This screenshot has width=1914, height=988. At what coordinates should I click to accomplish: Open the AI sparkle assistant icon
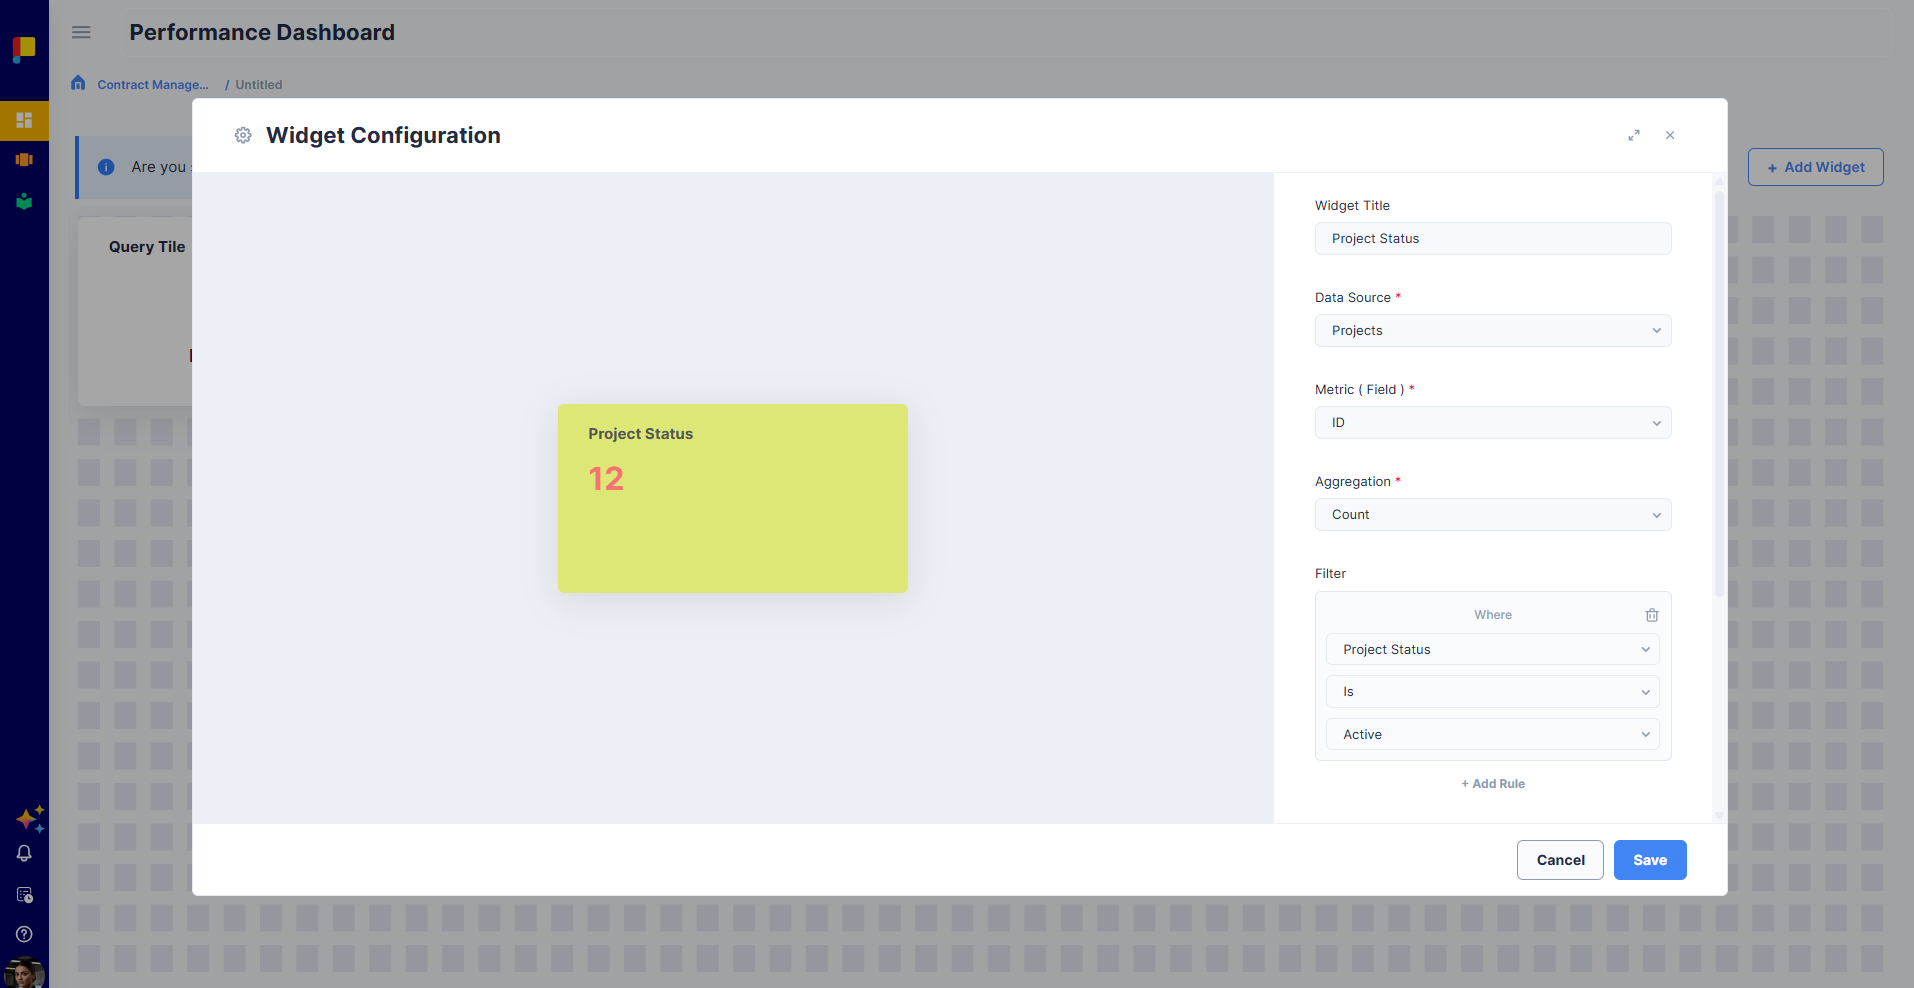(29, 819)
